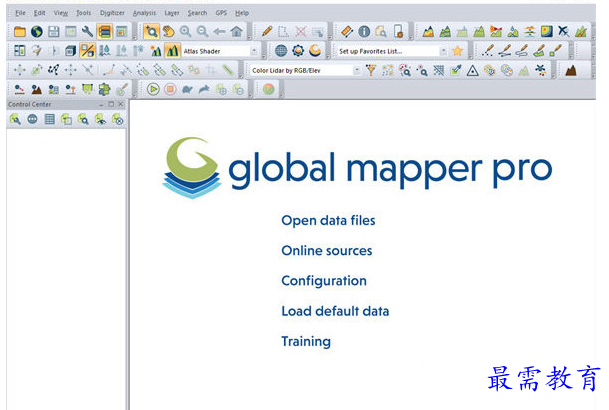Click the yellow star Favorites icon

(458, 50)
